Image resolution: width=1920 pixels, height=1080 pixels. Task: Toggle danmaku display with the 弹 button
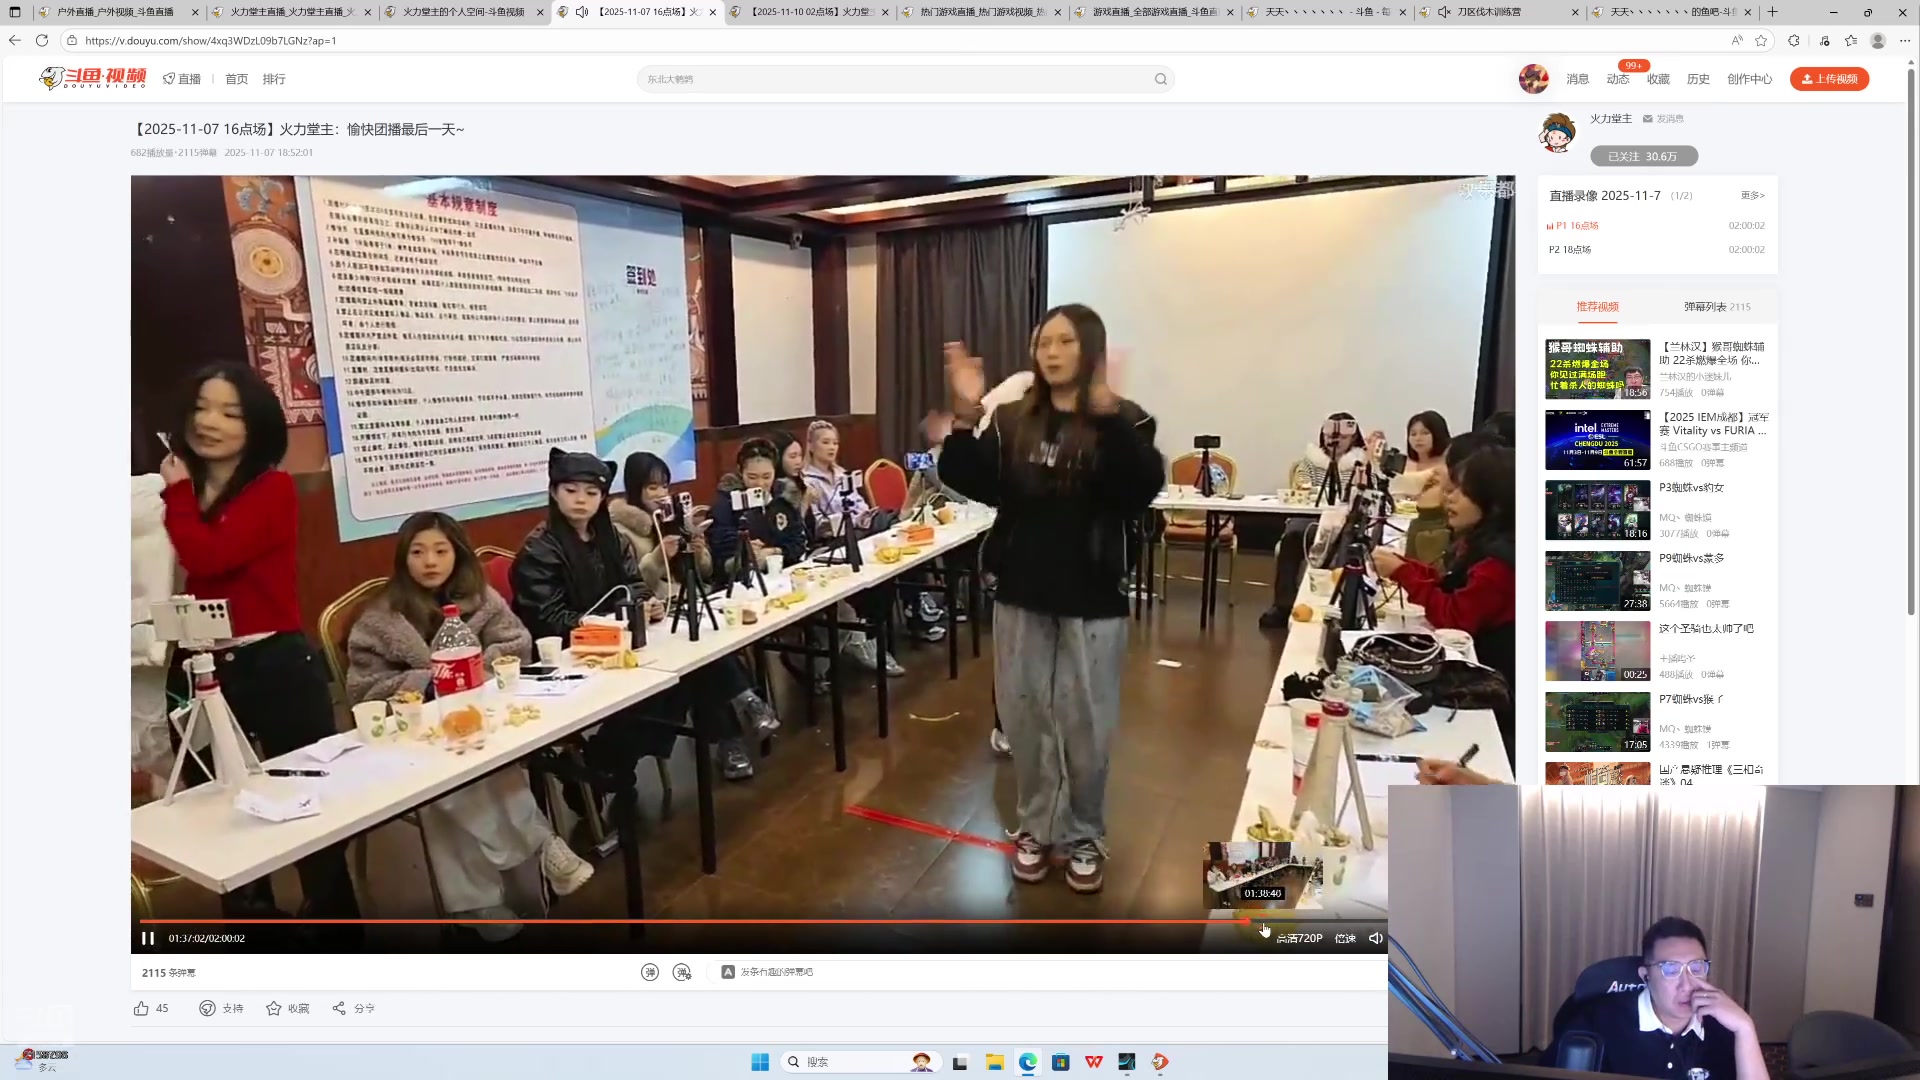coord(650,971)
